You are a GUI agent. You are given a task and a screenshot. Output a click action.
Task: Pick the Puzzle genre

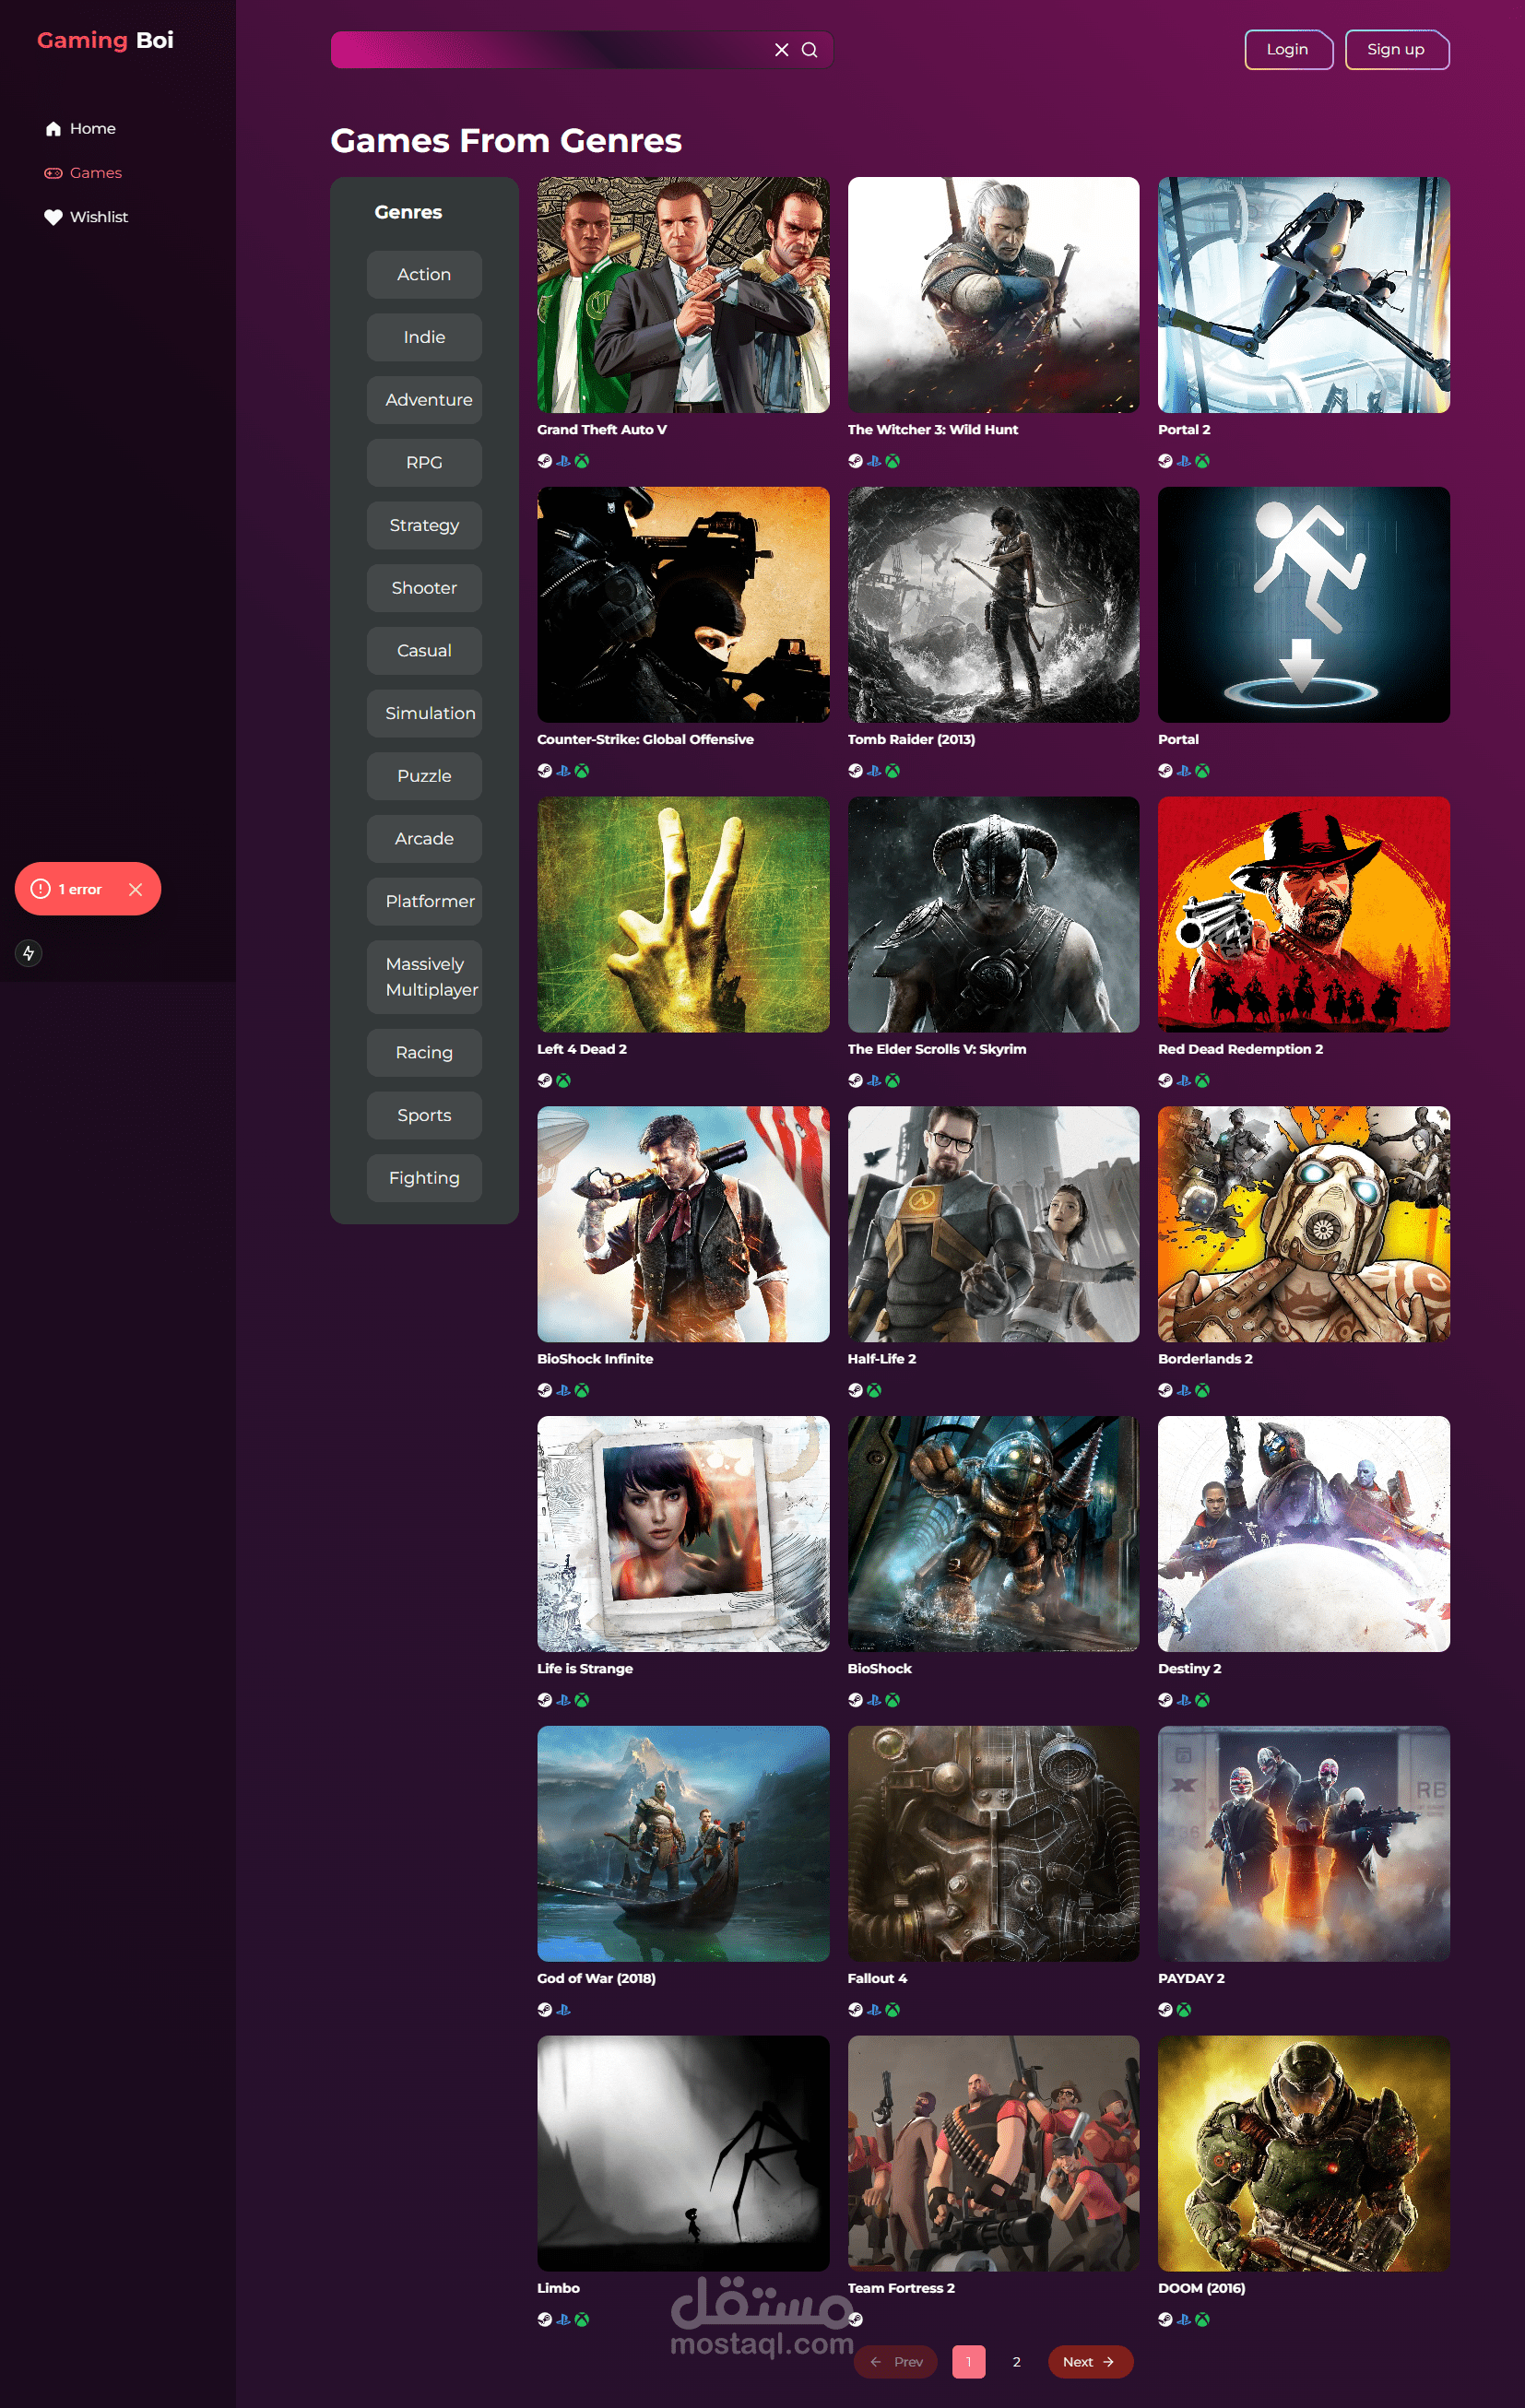pyautogui.click(x=424, y=776)
